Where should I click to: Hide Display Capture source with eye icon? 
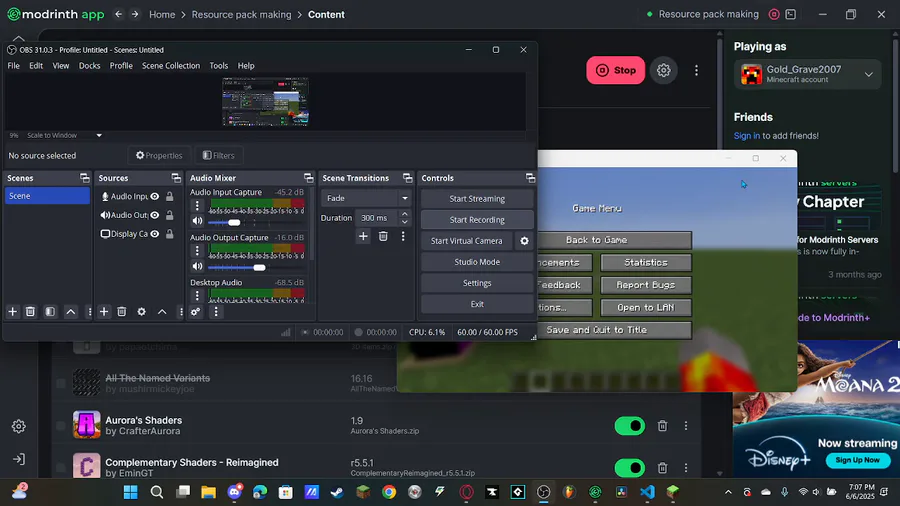coord(154,233)
